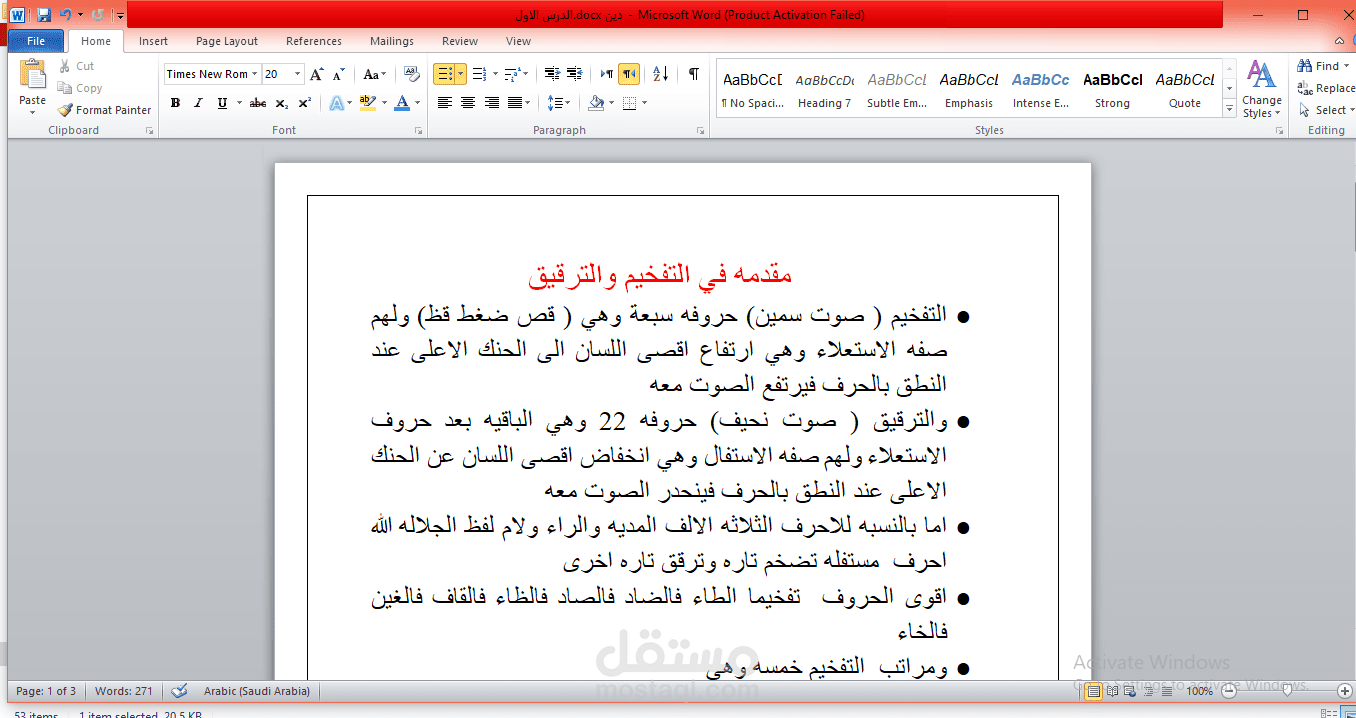Toggle Italic formatting

(x=198, y=103)
